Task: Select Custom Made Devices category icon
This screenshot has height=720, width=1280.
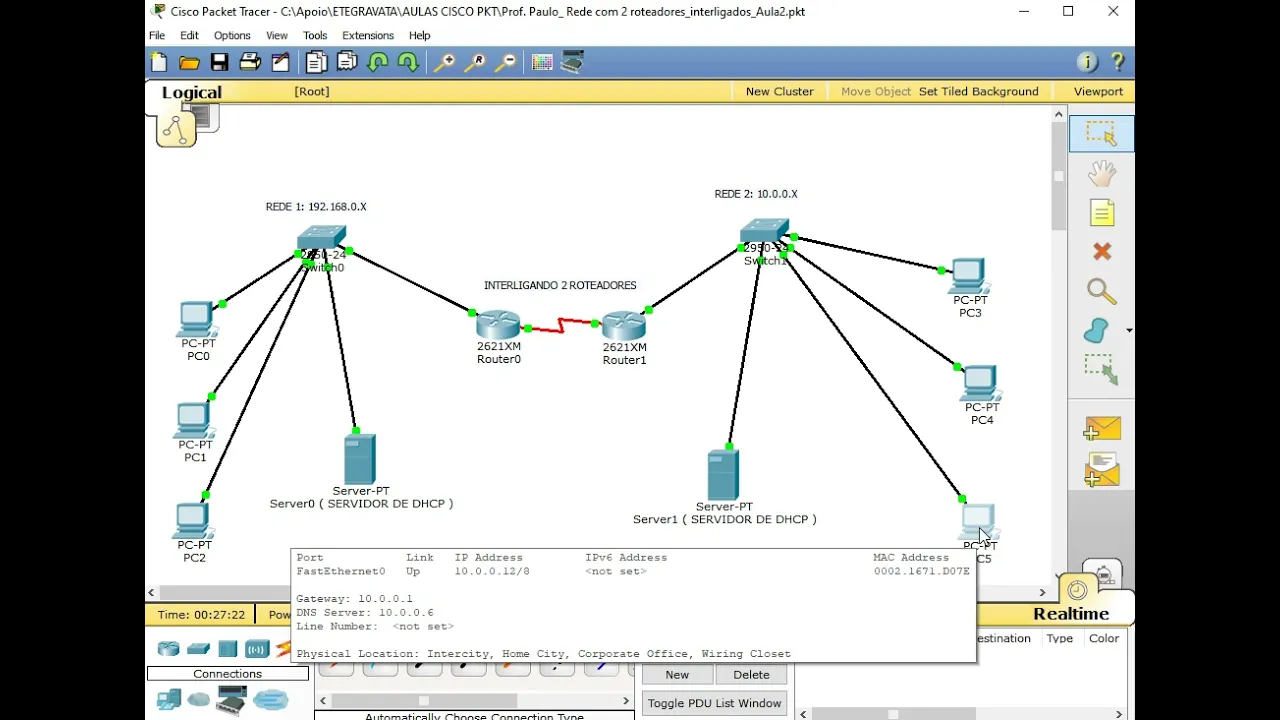Action: (x=231, y=699)
